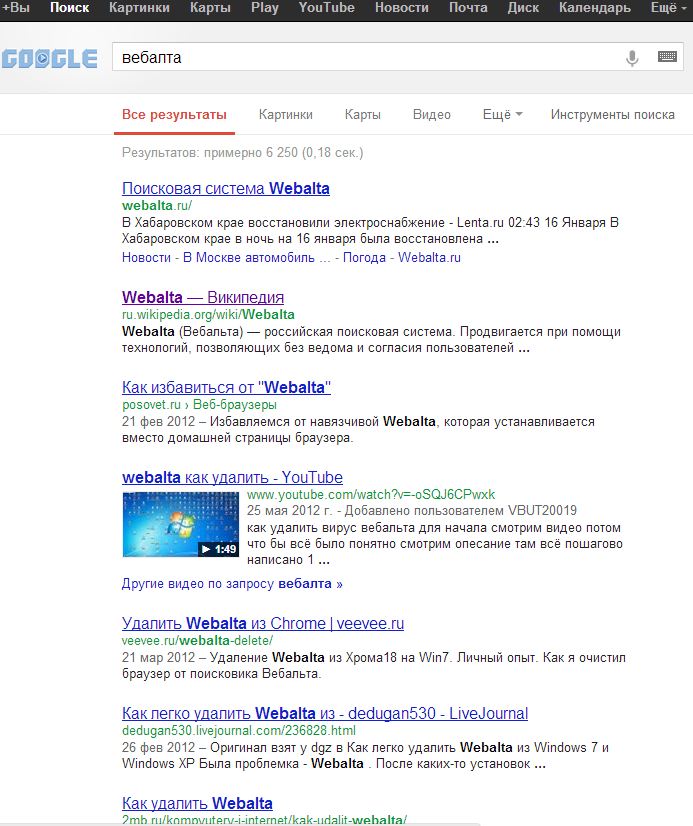Expand Ещё dropdown under search box
Screen dimensions: 693x826
(x=502, y=115)
